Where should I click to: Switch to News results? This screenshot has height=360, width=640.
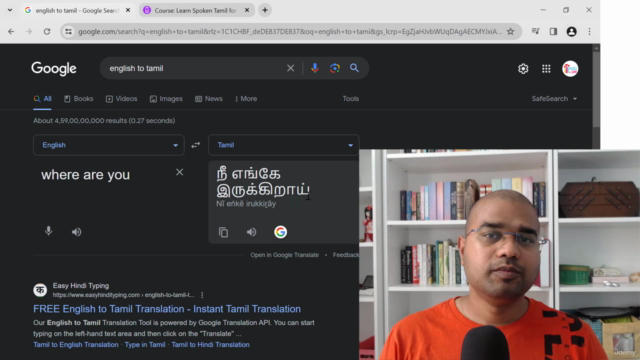tap(209, 99)
